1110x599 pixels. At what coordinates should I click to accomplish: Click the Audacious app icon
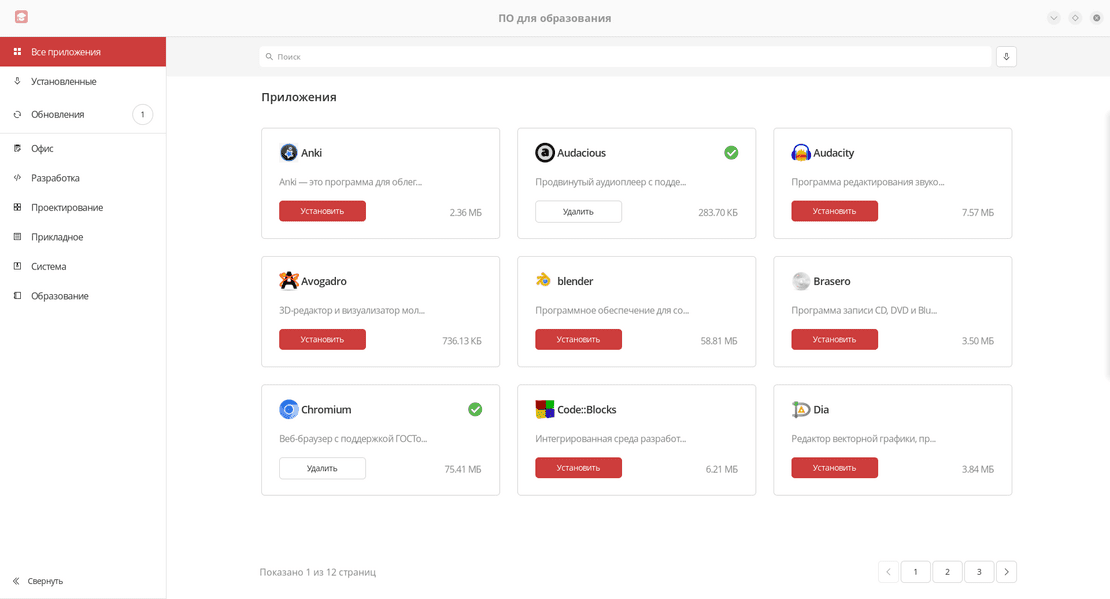[x=544, y=152]
